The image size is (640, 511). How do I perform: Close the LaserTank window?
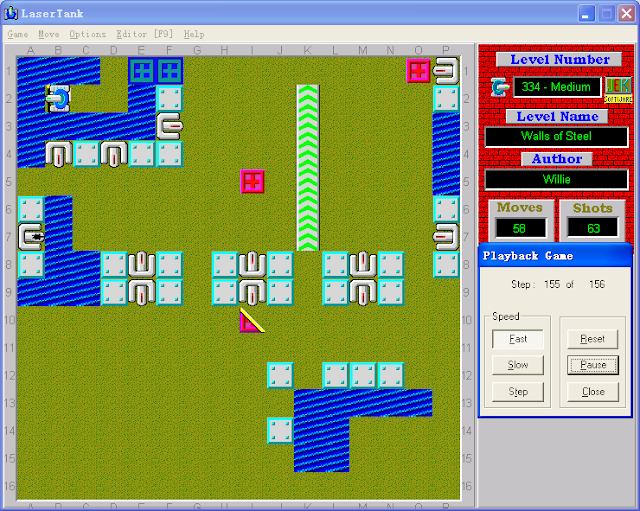pyautogui.click(x=626, y=13)
